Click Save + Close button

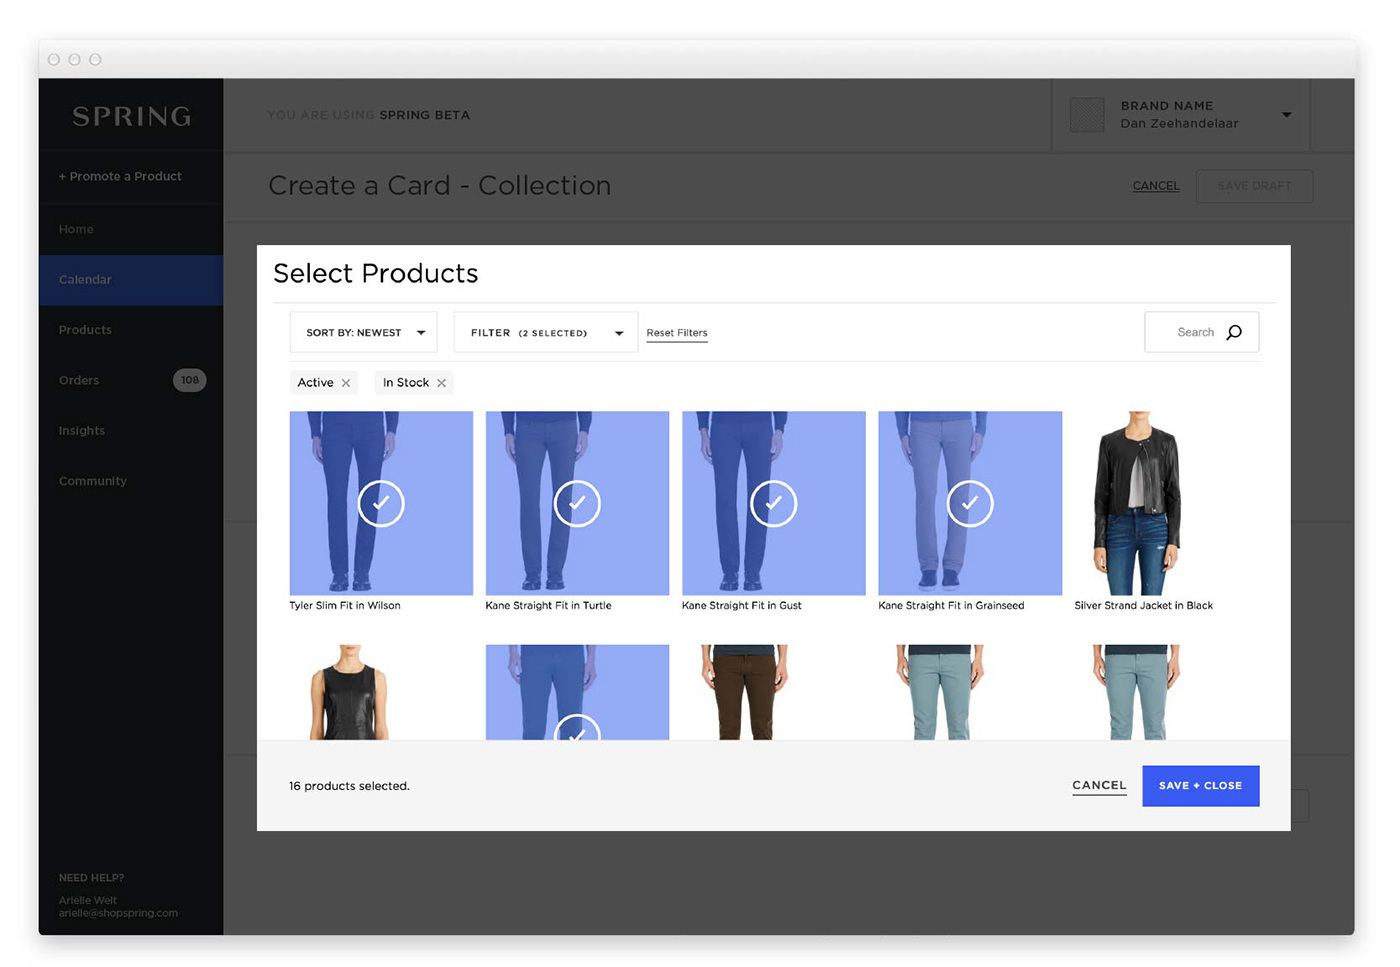(x=1200, y=785)
